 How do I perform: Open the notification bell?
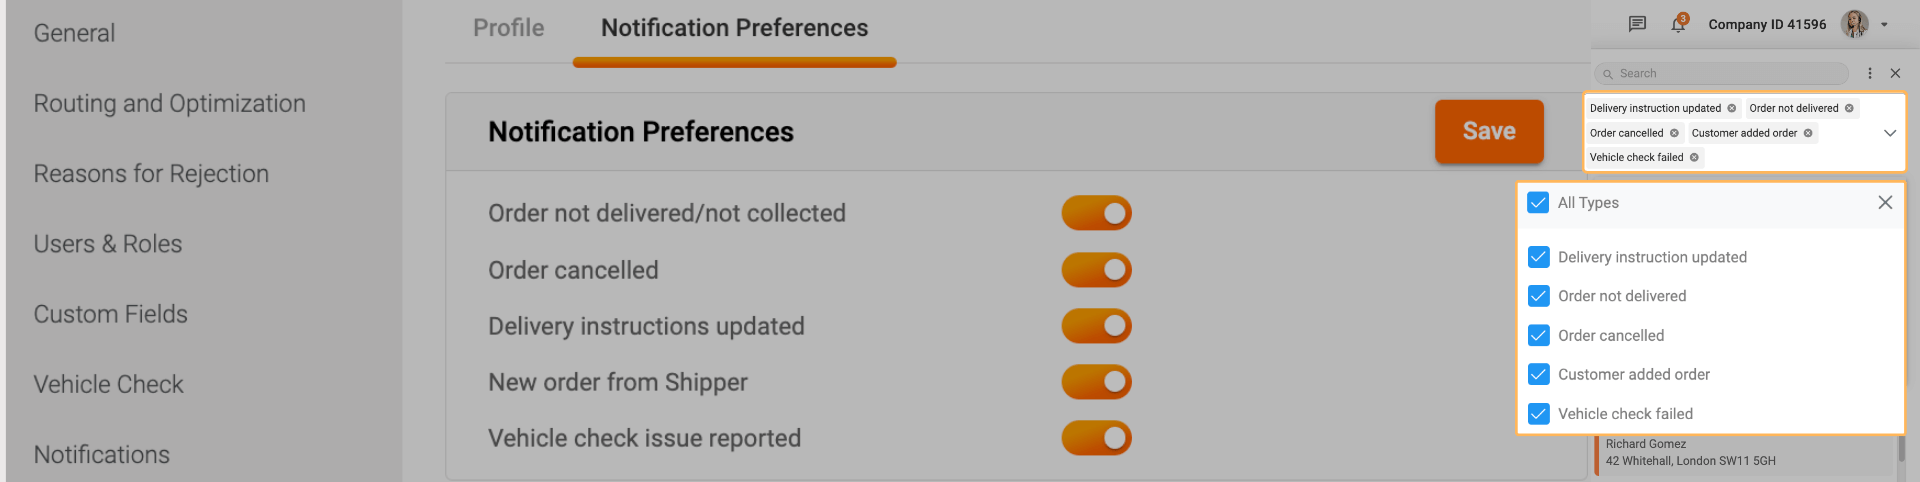click(1678, 24)
